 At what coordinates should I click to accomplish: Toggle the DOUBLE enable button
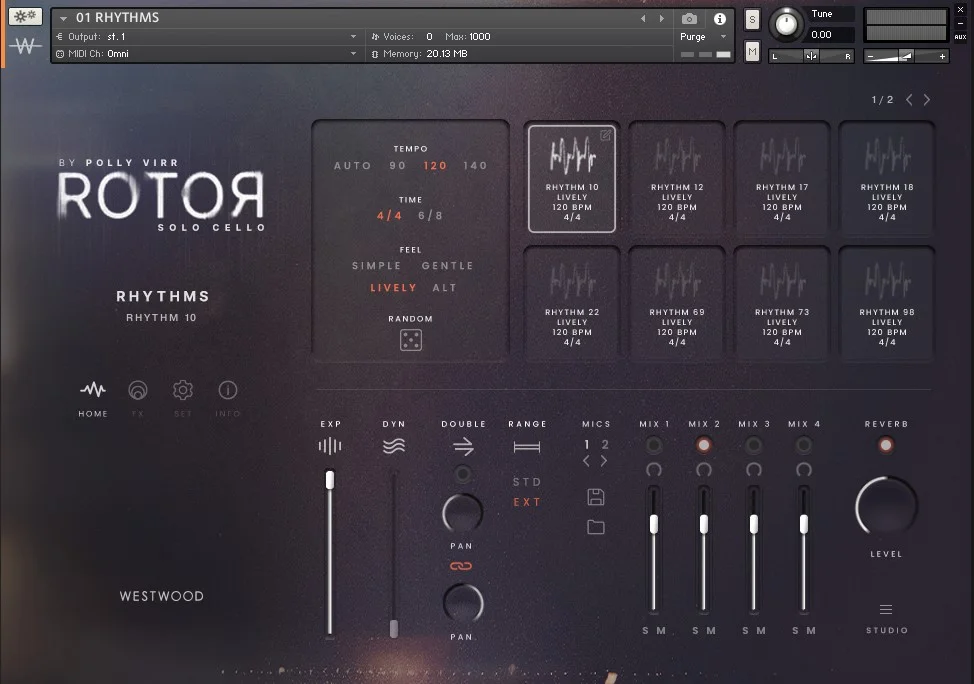pyautogui.click(x=462, y=475)
